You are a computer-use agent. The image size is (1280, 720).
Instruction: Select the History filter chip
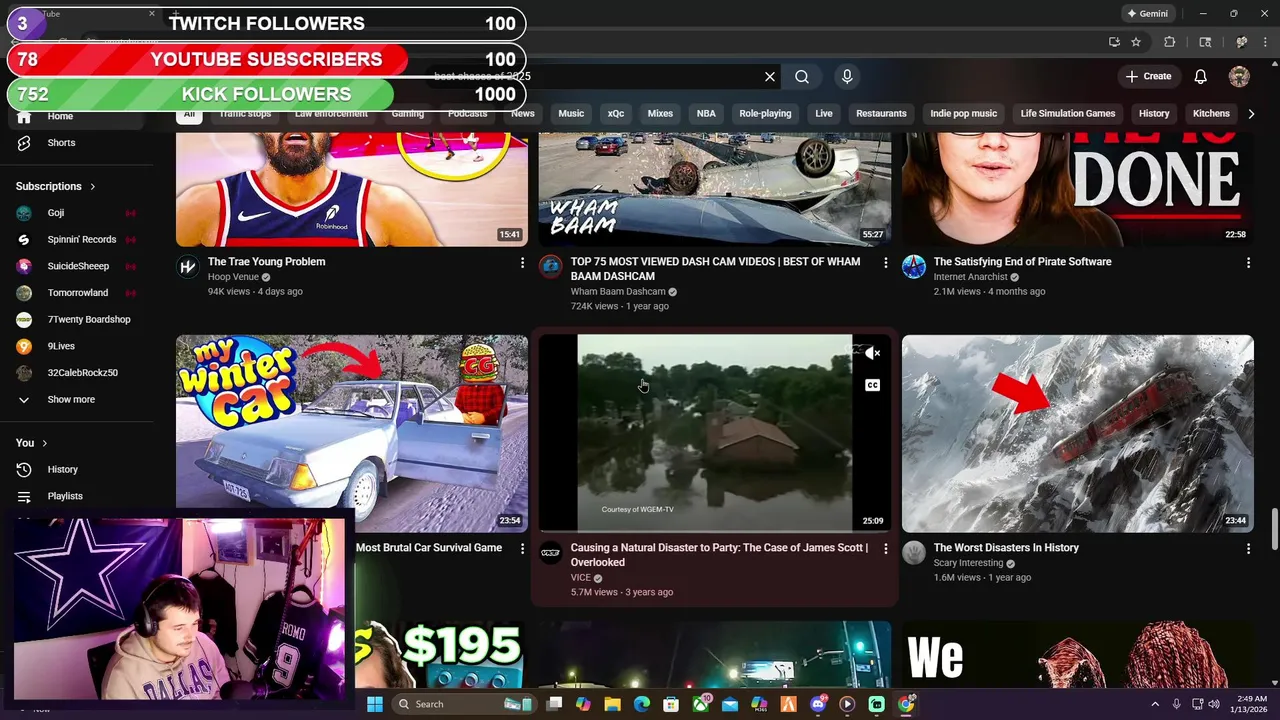pyautogui.click(x=1154, y=114)
